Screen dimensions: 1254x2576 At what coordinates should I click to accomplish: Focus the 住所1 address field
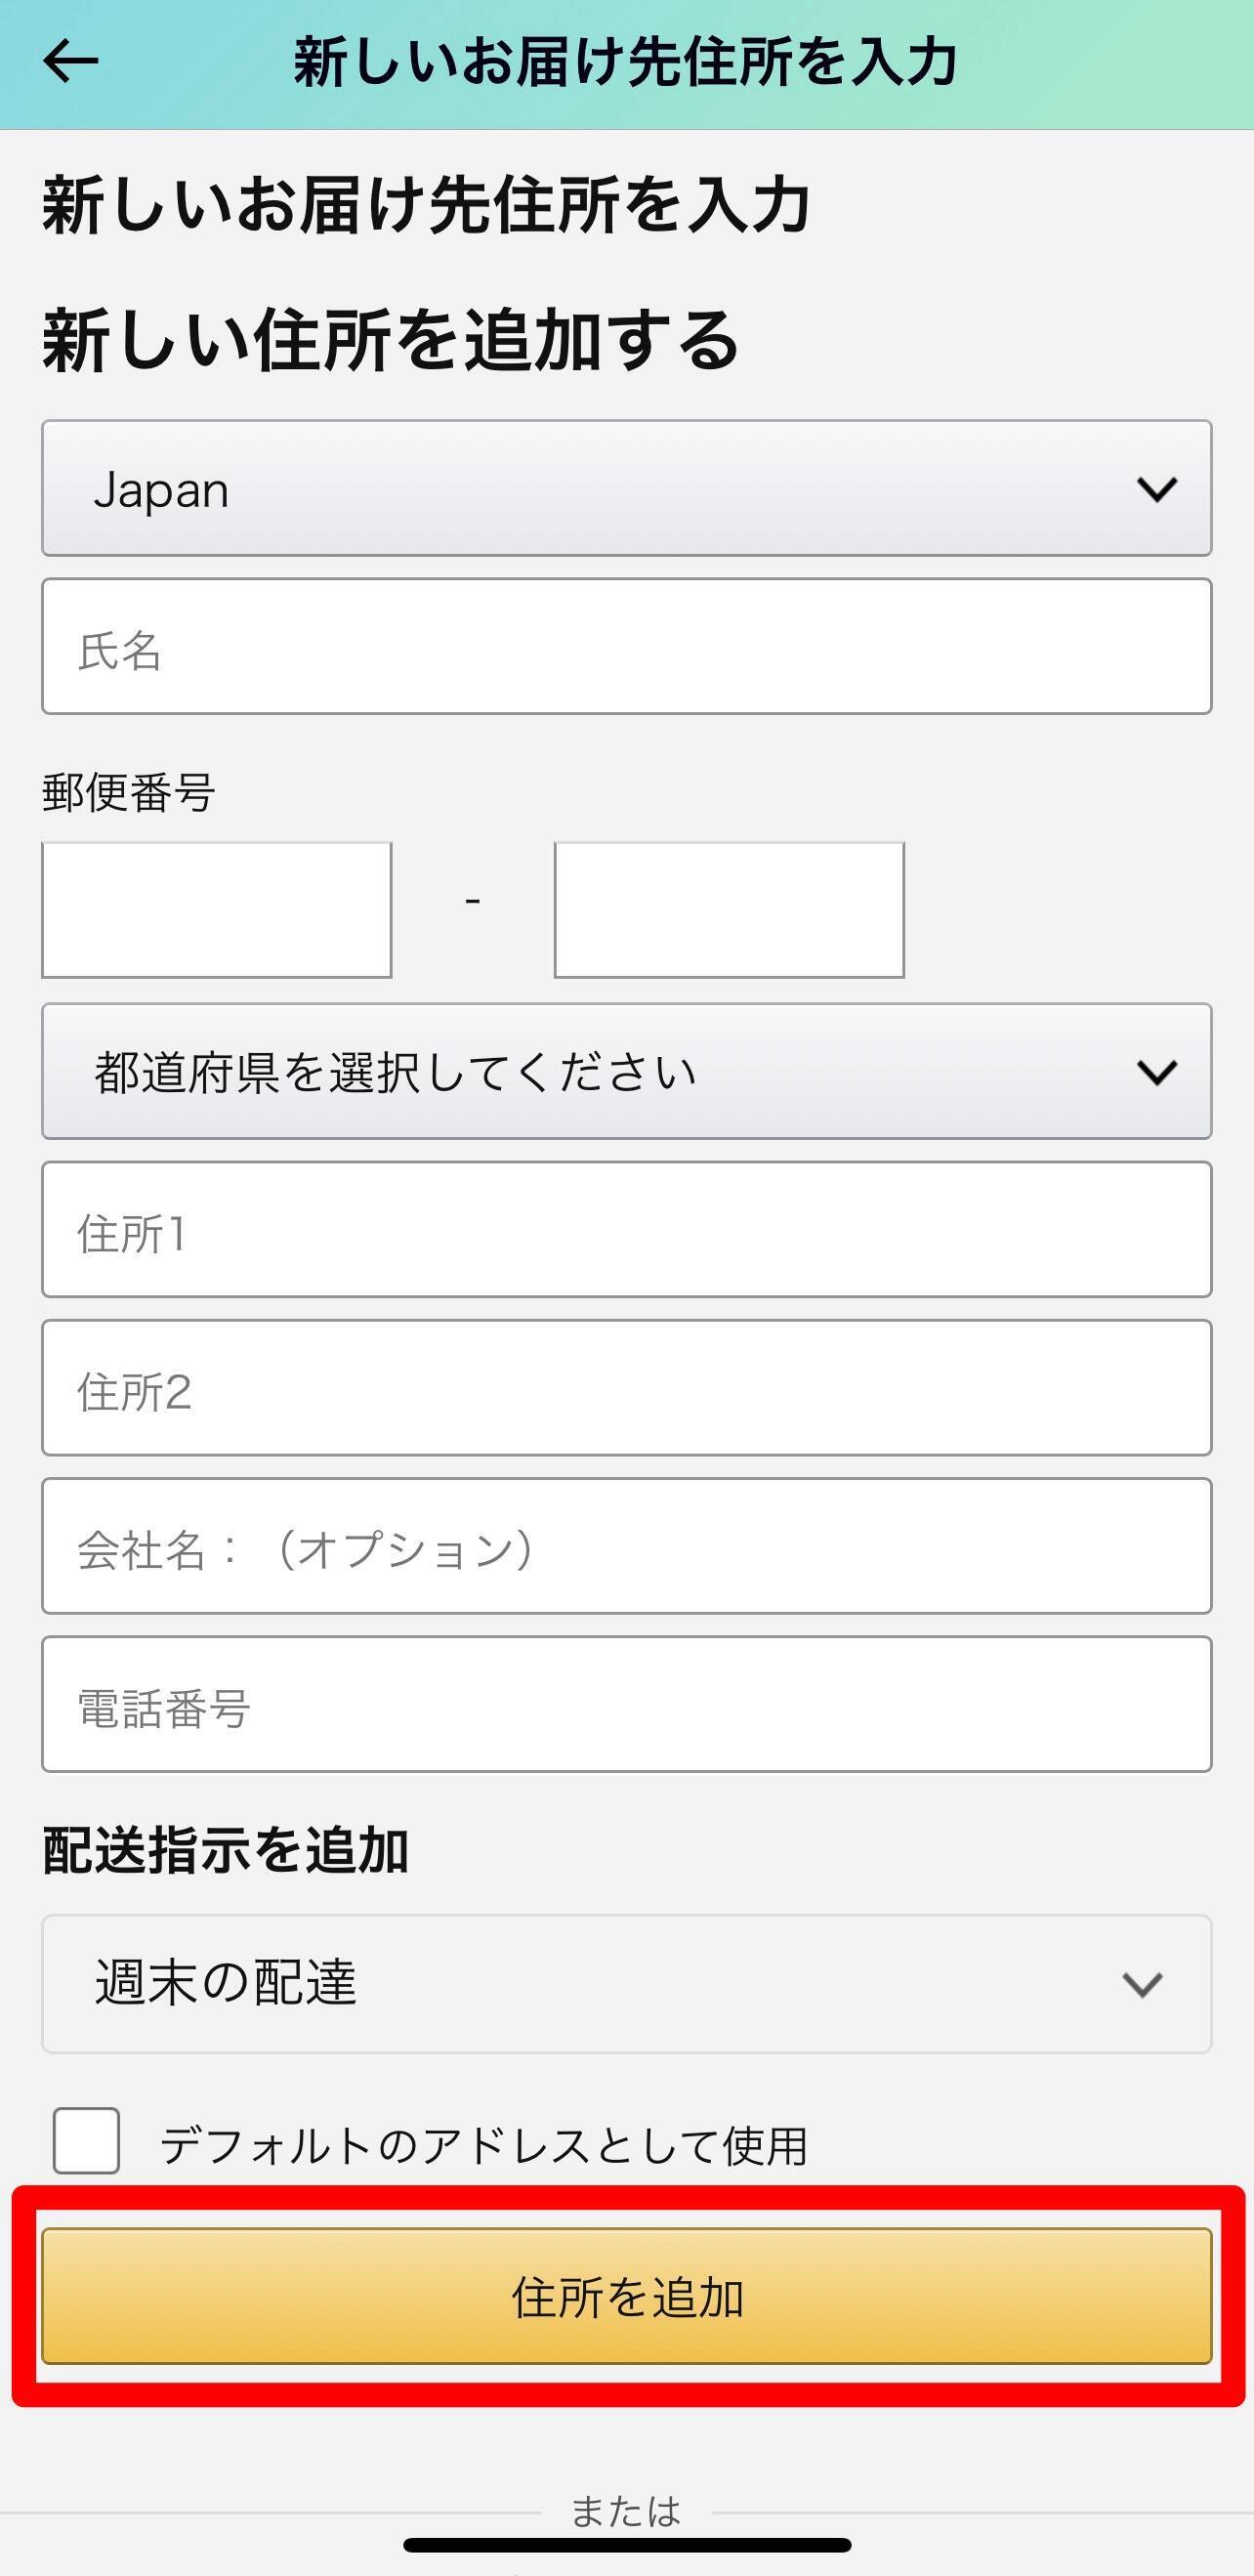point(626,1230)
